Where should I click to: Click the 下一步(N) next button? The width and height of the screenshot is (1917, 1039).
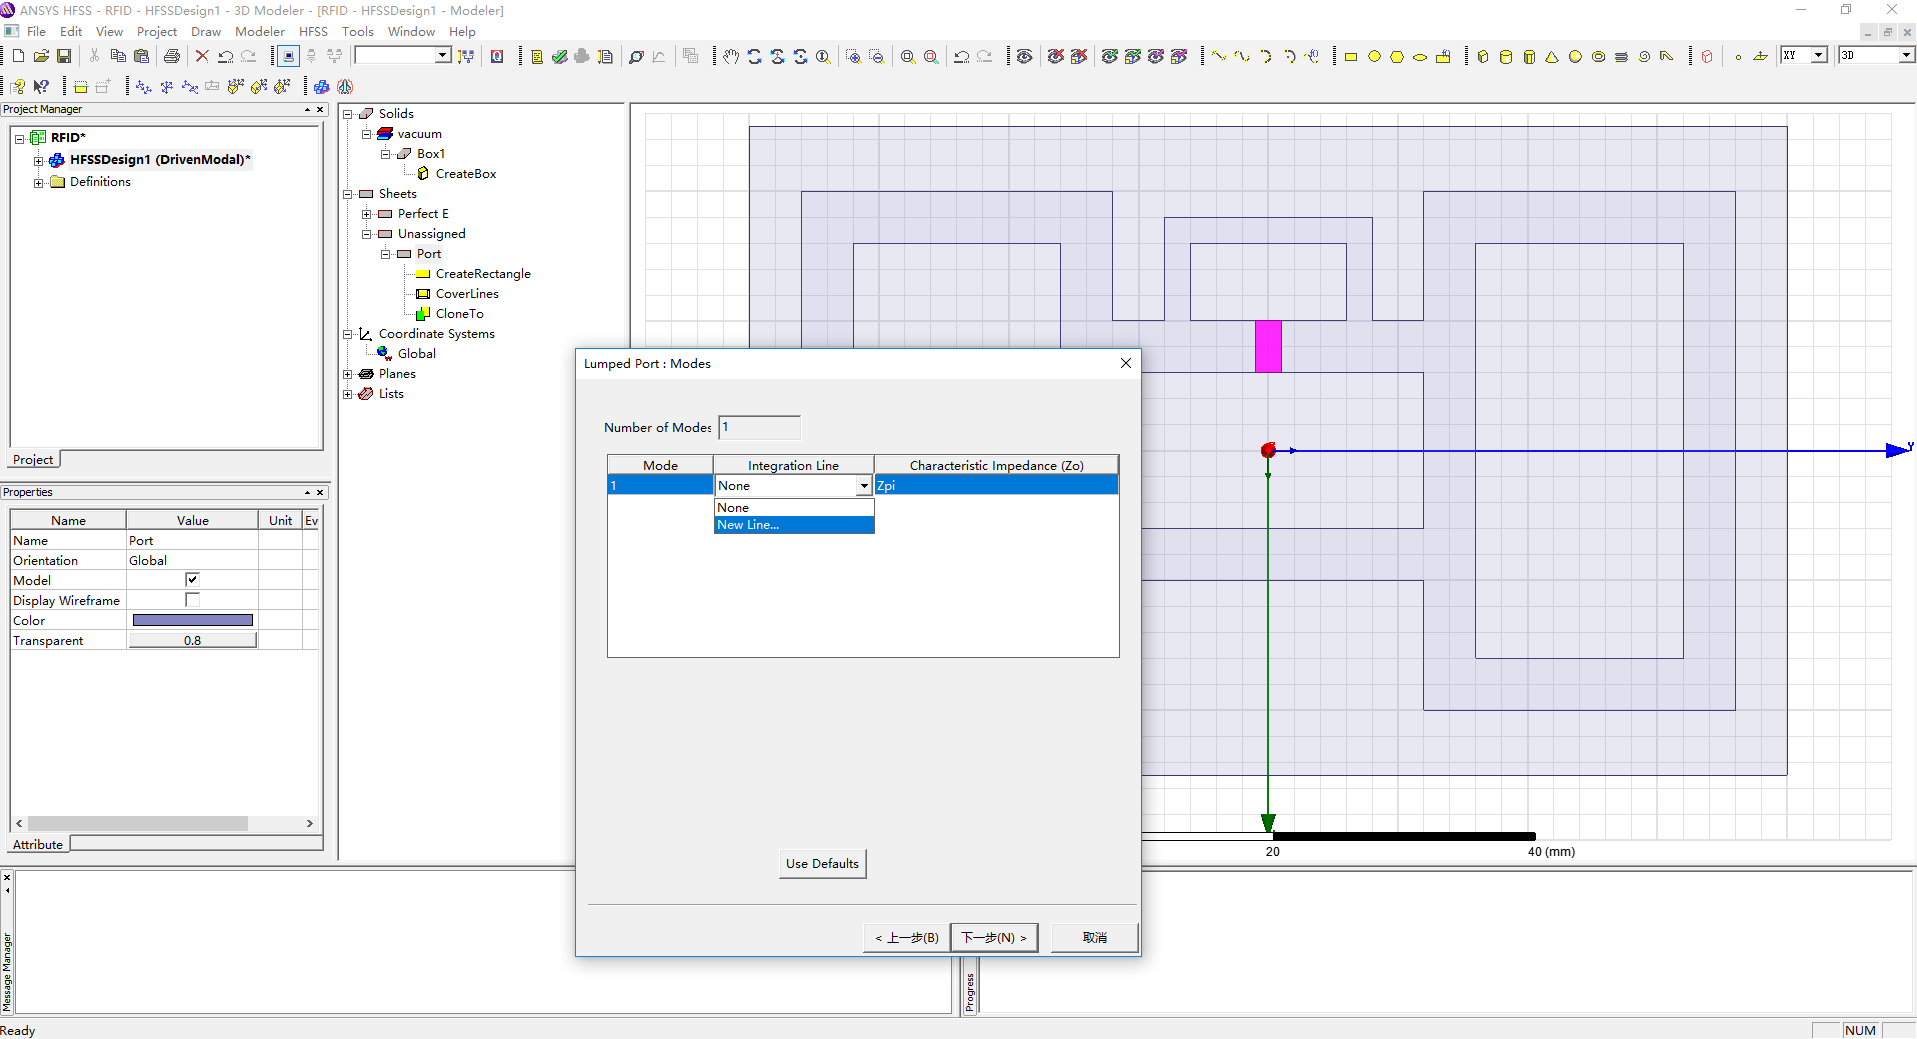[993, 938]
